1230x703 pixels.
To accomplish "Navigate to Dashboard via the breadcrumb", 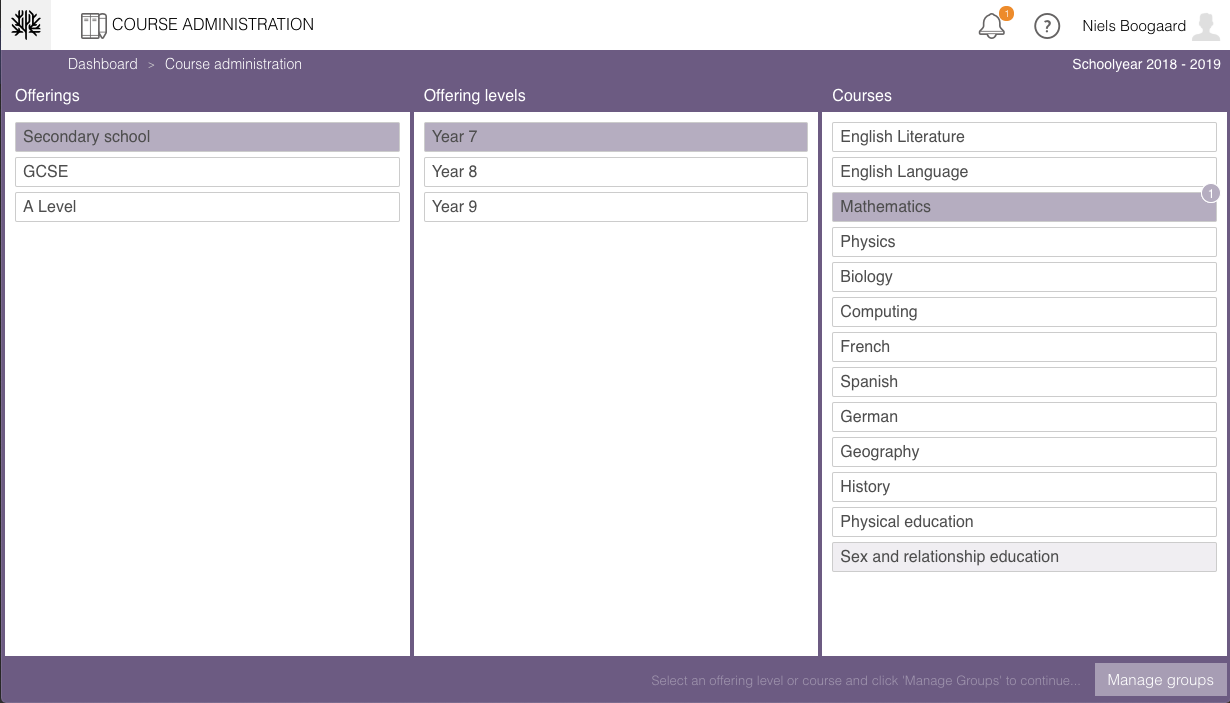I will click(102, 63).
